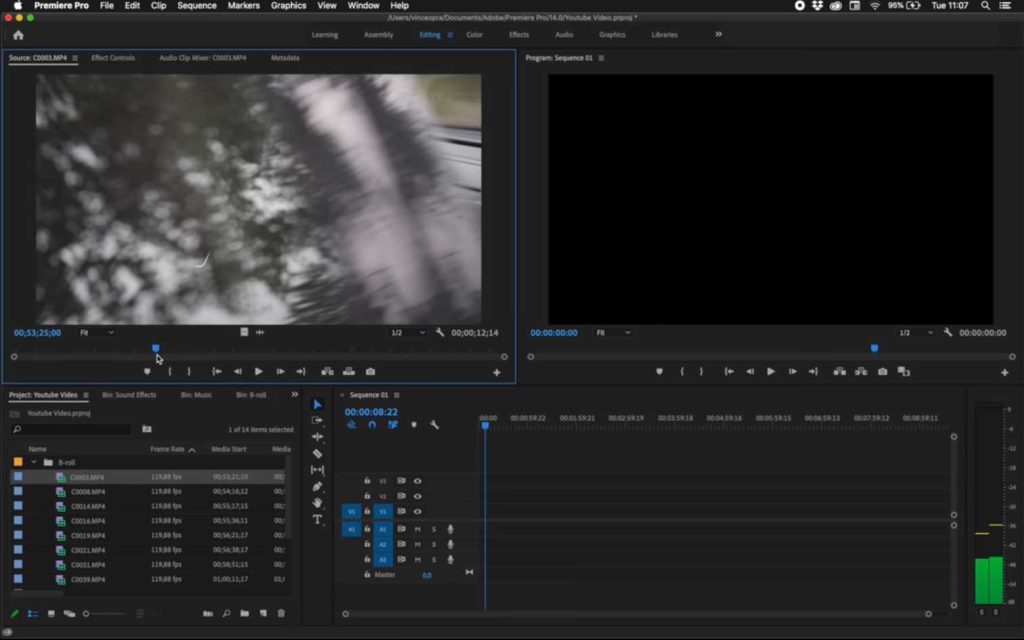
Task: Toggle project writable pencil icon
Action: 14,613
